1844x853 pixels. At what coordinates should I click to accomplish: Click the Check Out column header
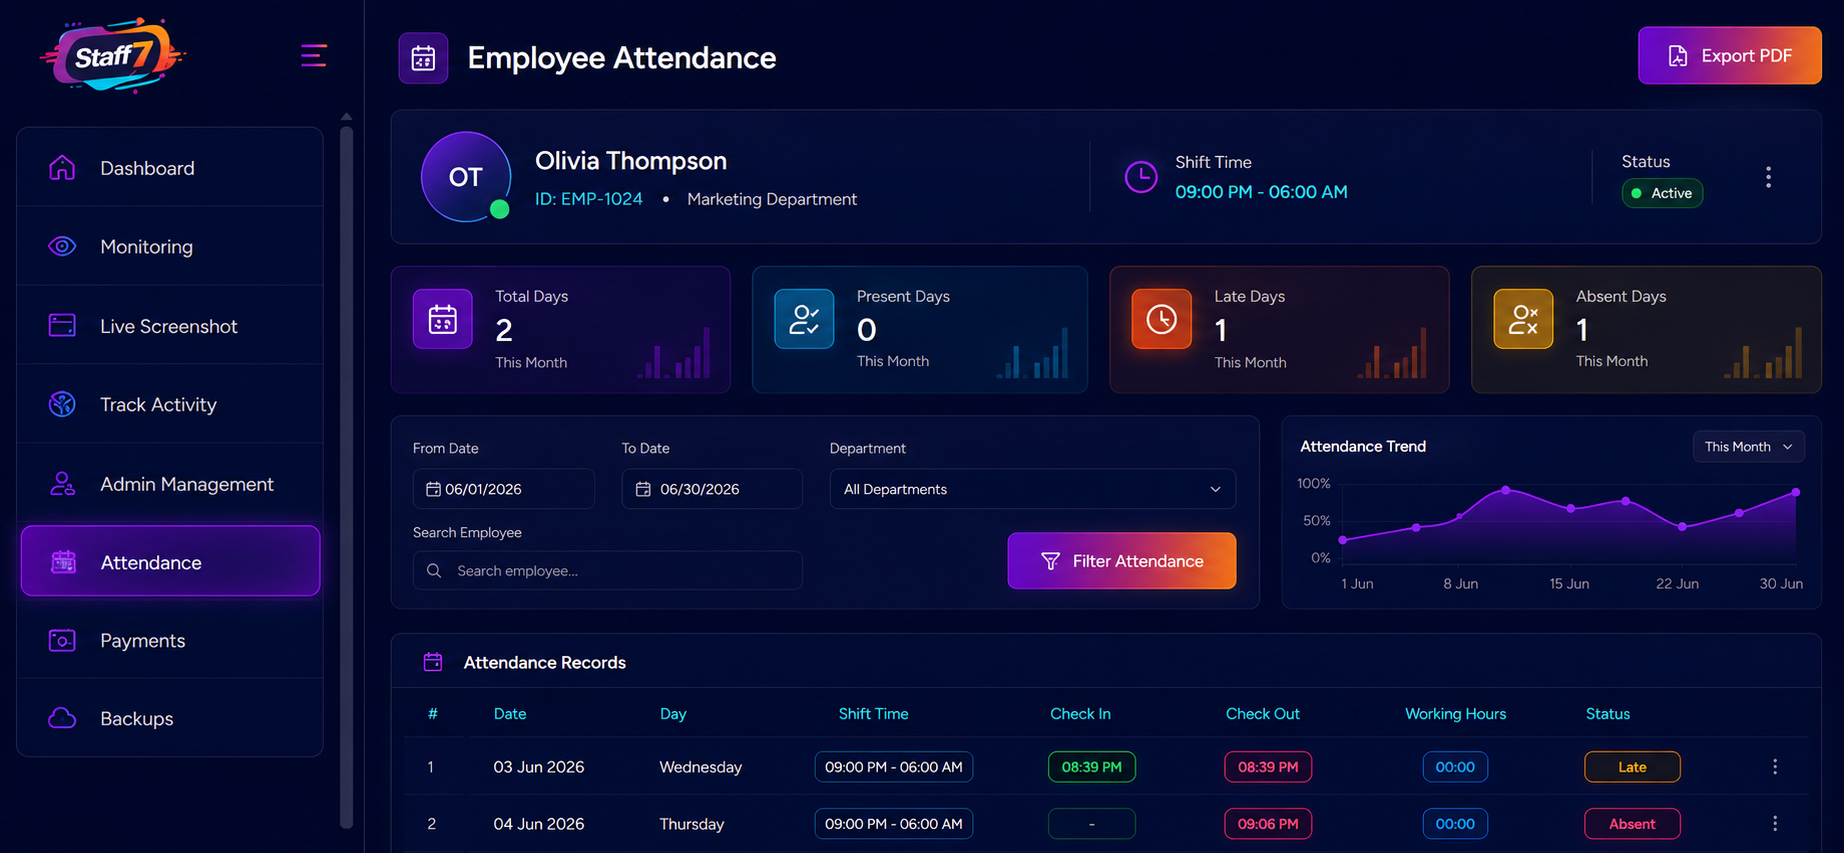coord(1263,714)
